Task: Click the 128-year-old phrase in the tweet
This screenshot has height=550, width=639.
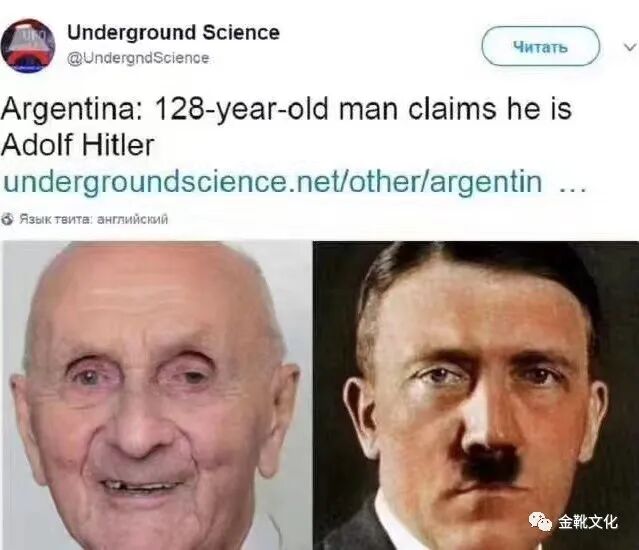Action: (241, 110)
